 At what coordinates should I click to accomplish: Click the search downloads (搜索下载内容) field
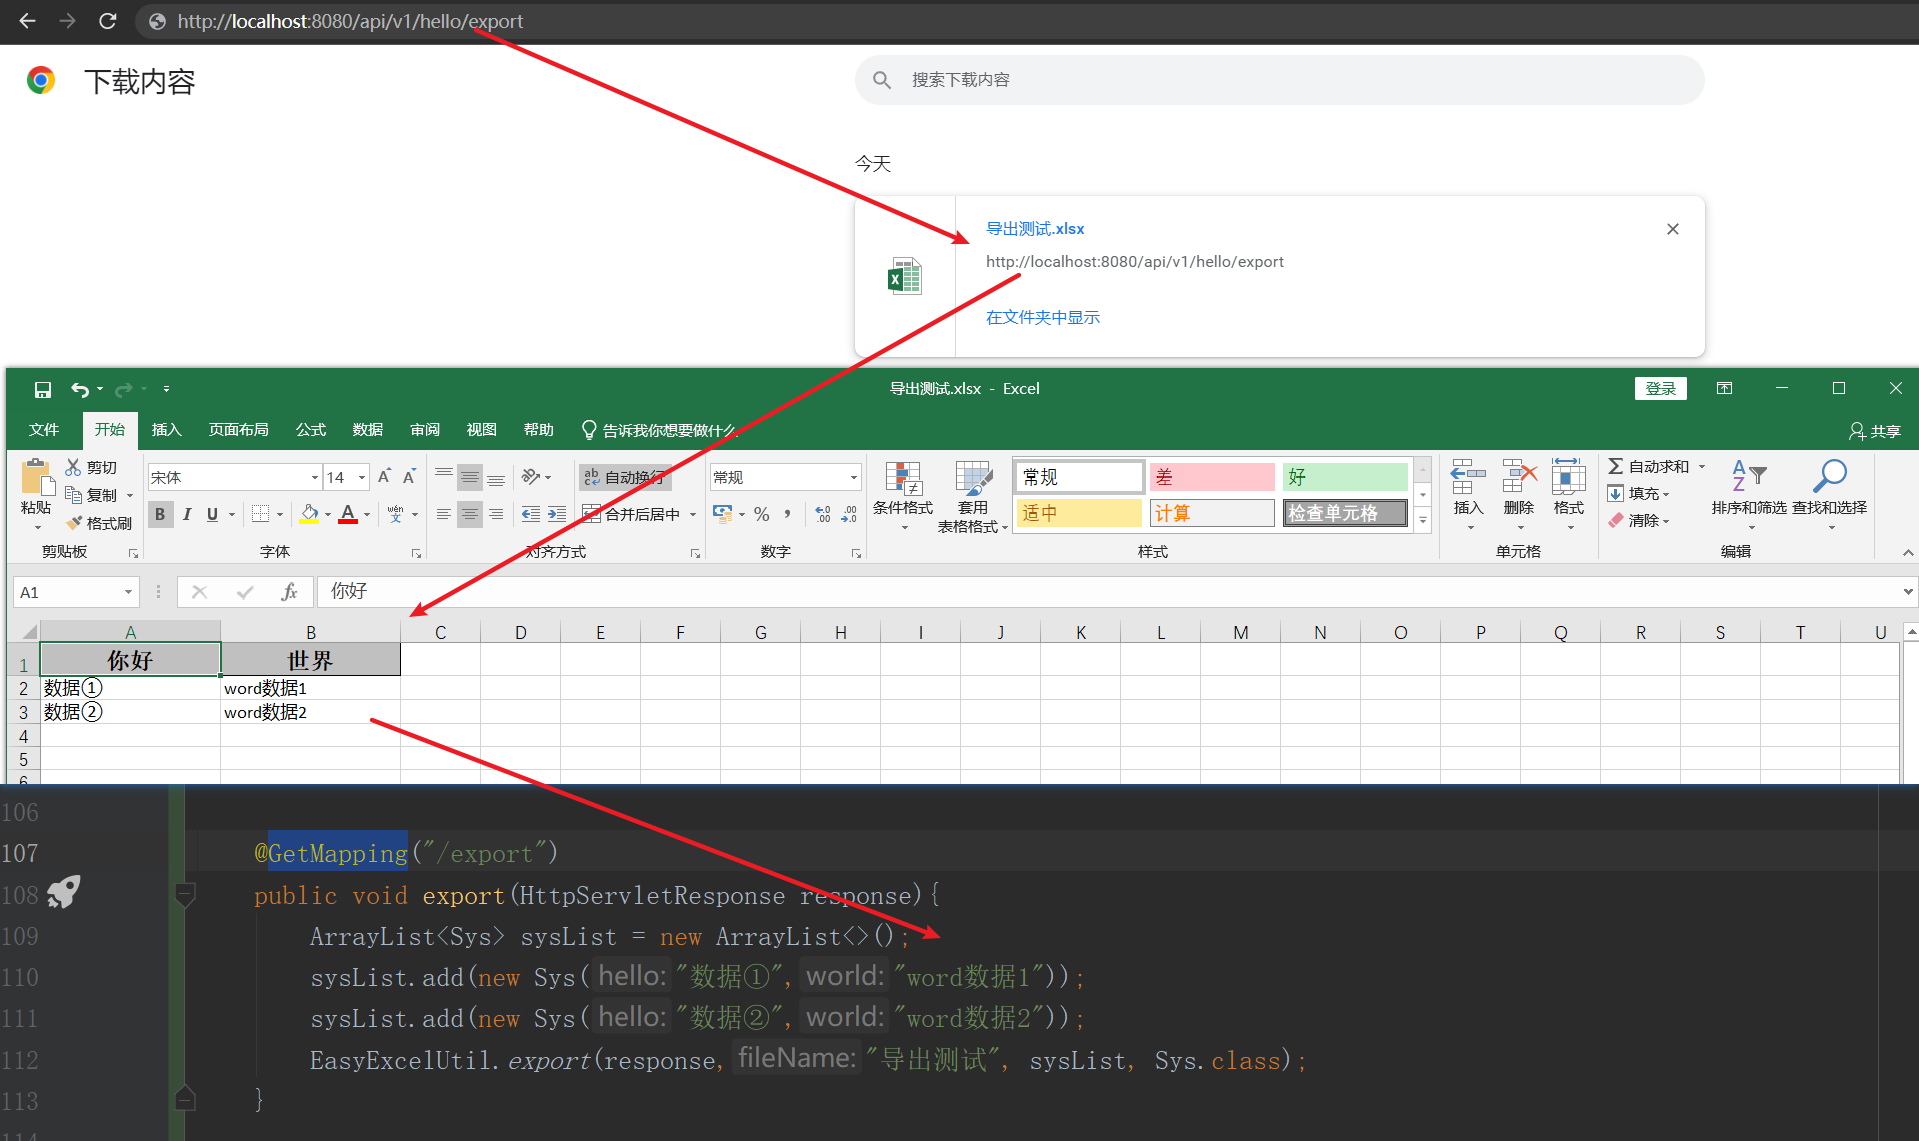(1280, 80)
